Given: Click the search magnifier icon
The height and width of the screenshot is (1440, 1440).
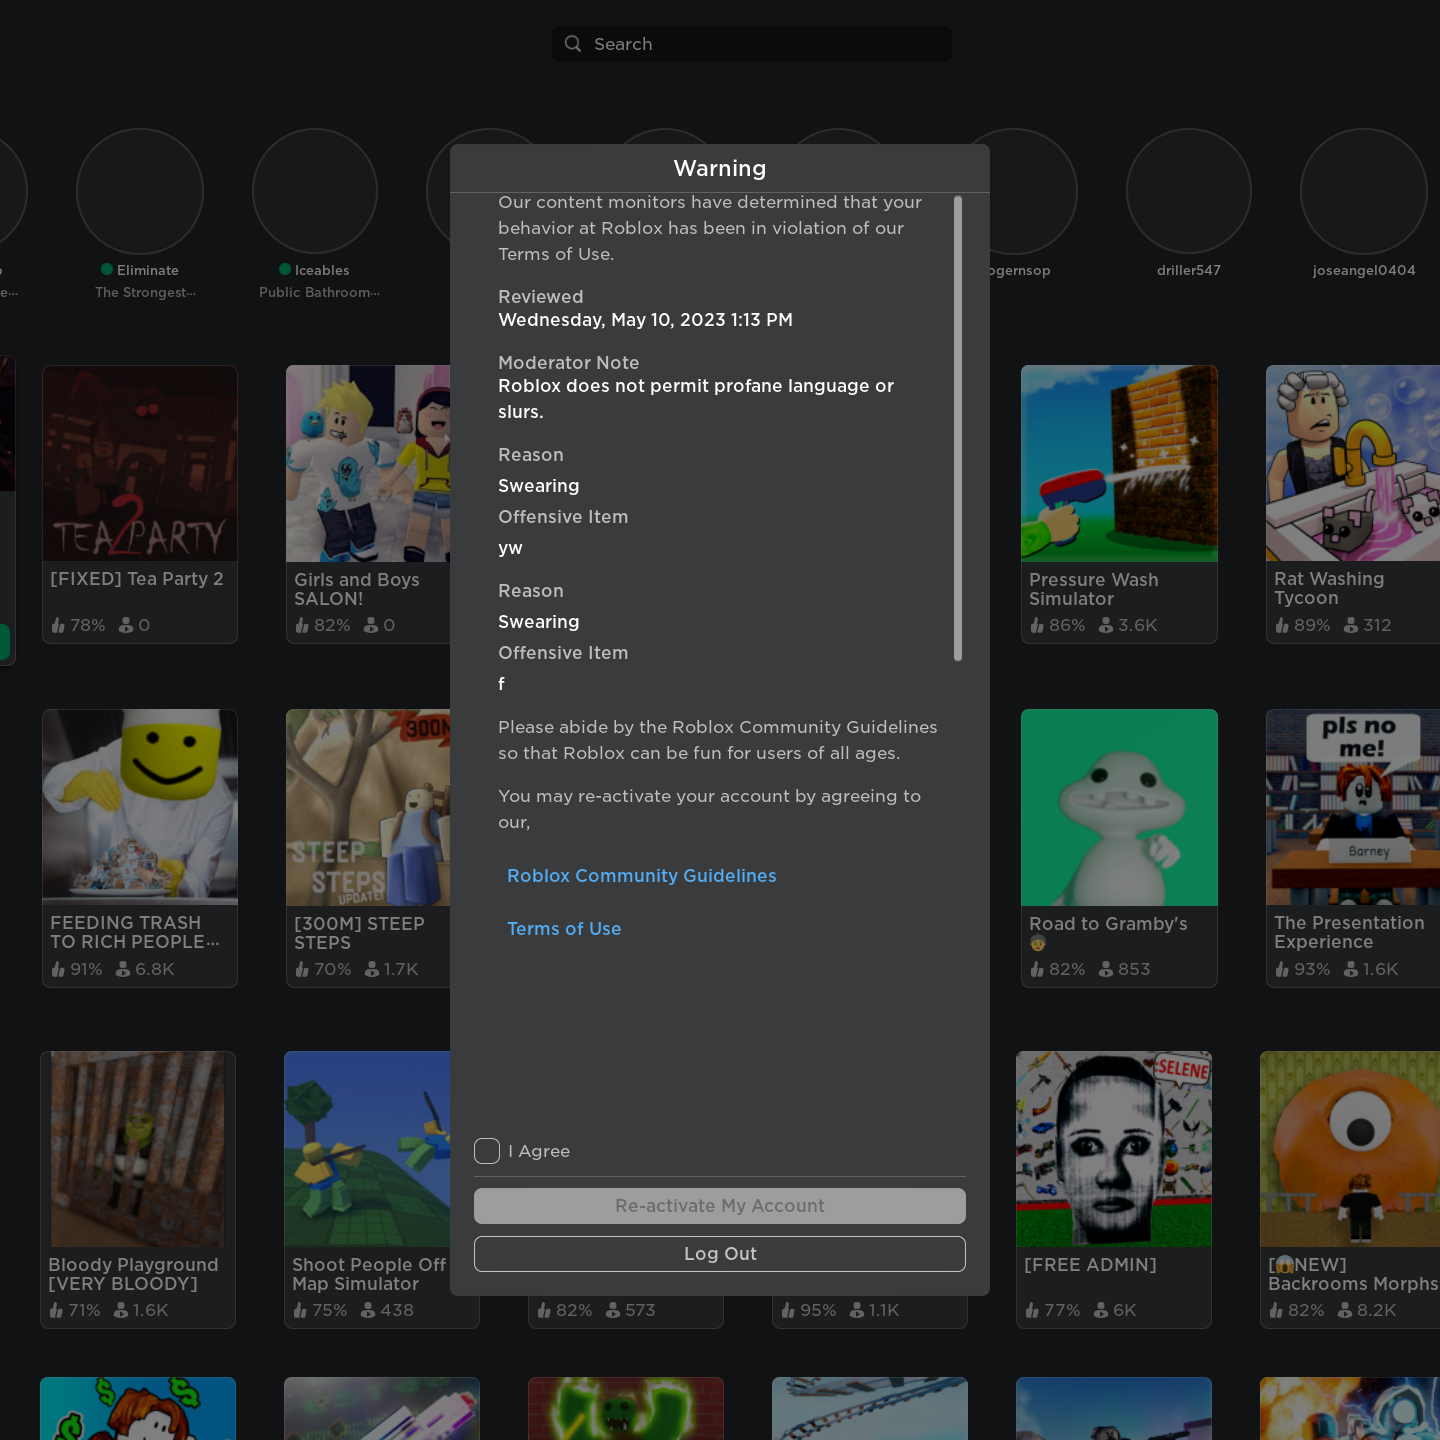Looking at the screenshot, I should 573,44.
